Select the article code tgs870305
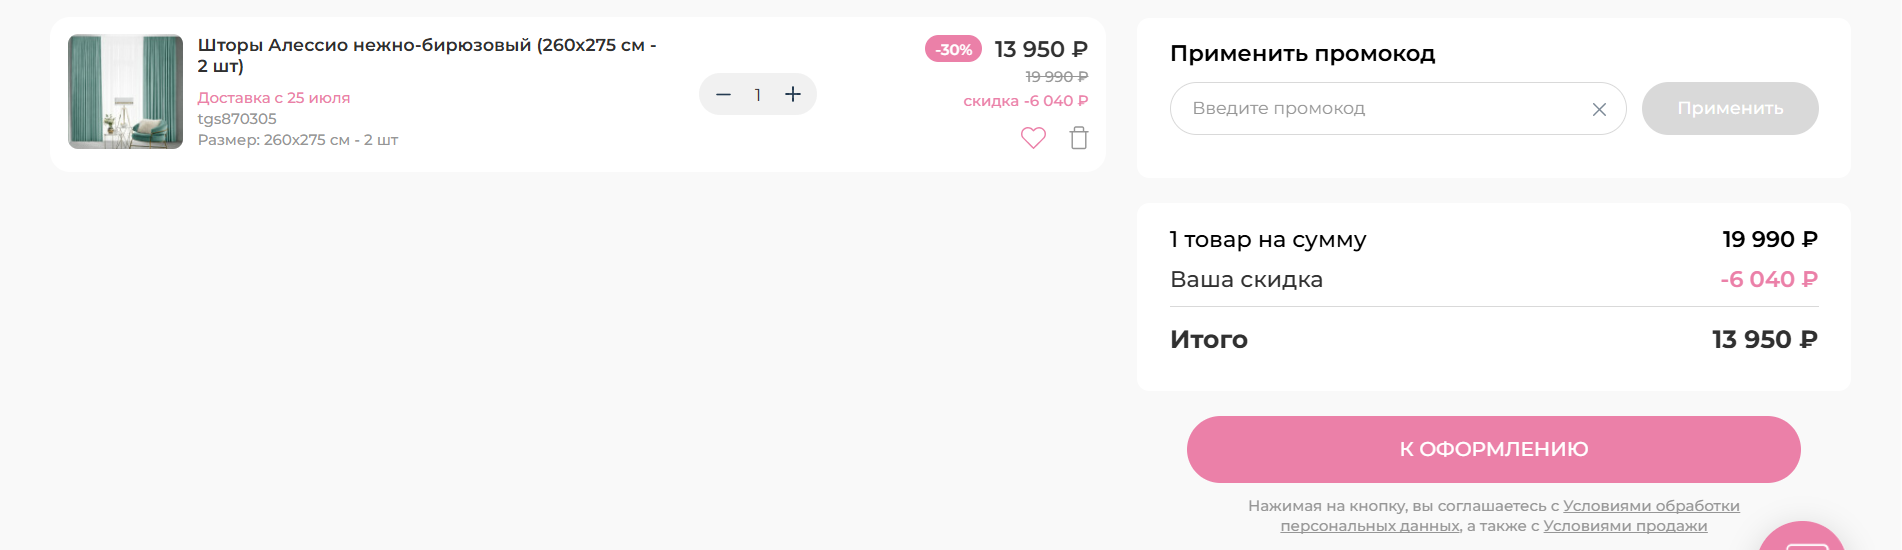This screenshot has height=550, width=1902. [237, 119]
